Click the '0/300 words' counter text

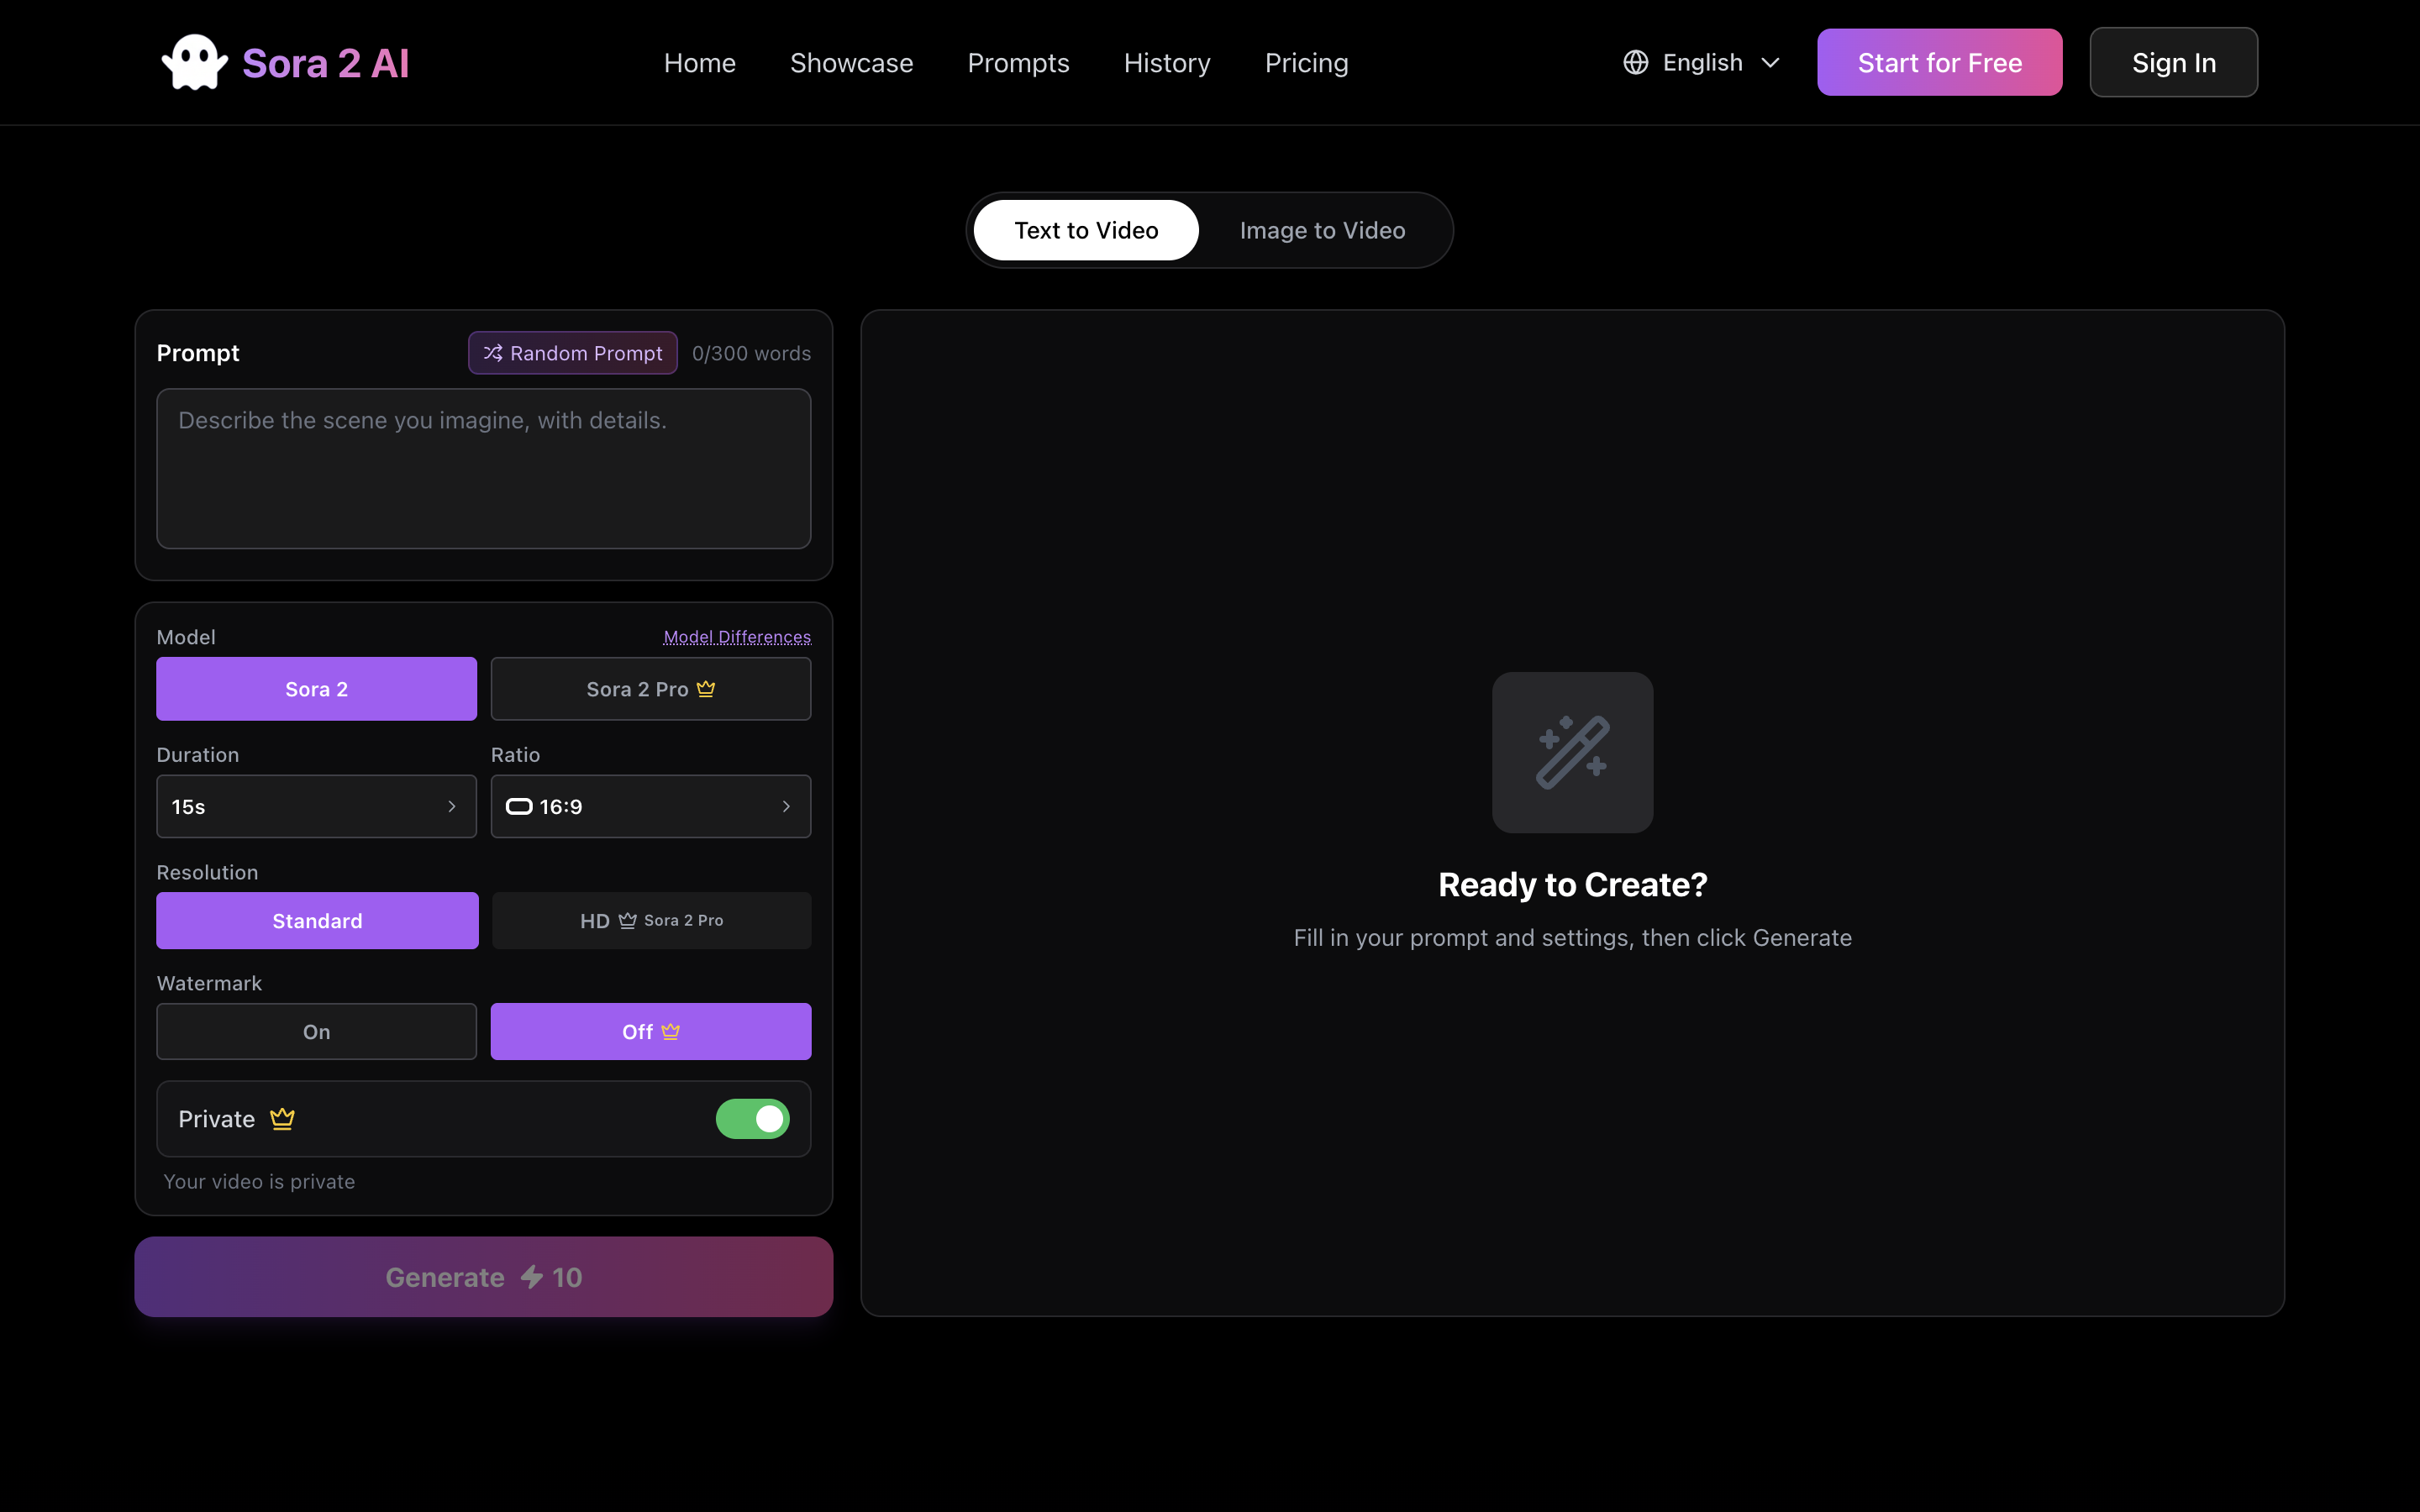click(751, 353)
